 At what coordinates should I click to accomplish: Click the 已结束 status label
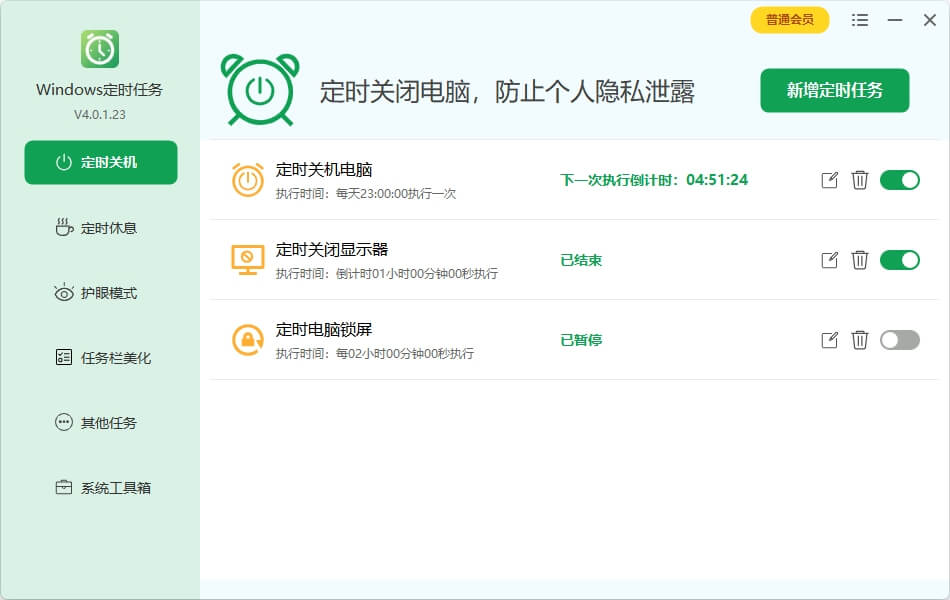pos(581,260)
